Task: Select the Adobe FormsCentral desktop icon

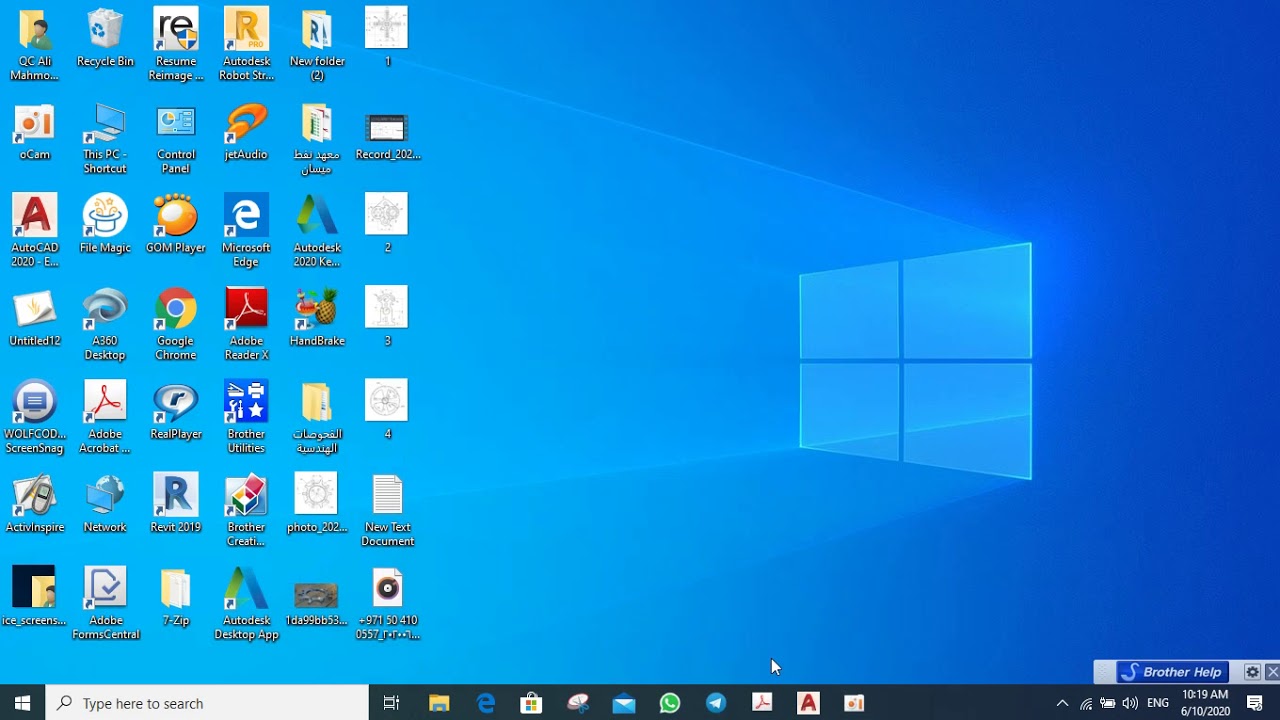Action: (x=105, y=603)
